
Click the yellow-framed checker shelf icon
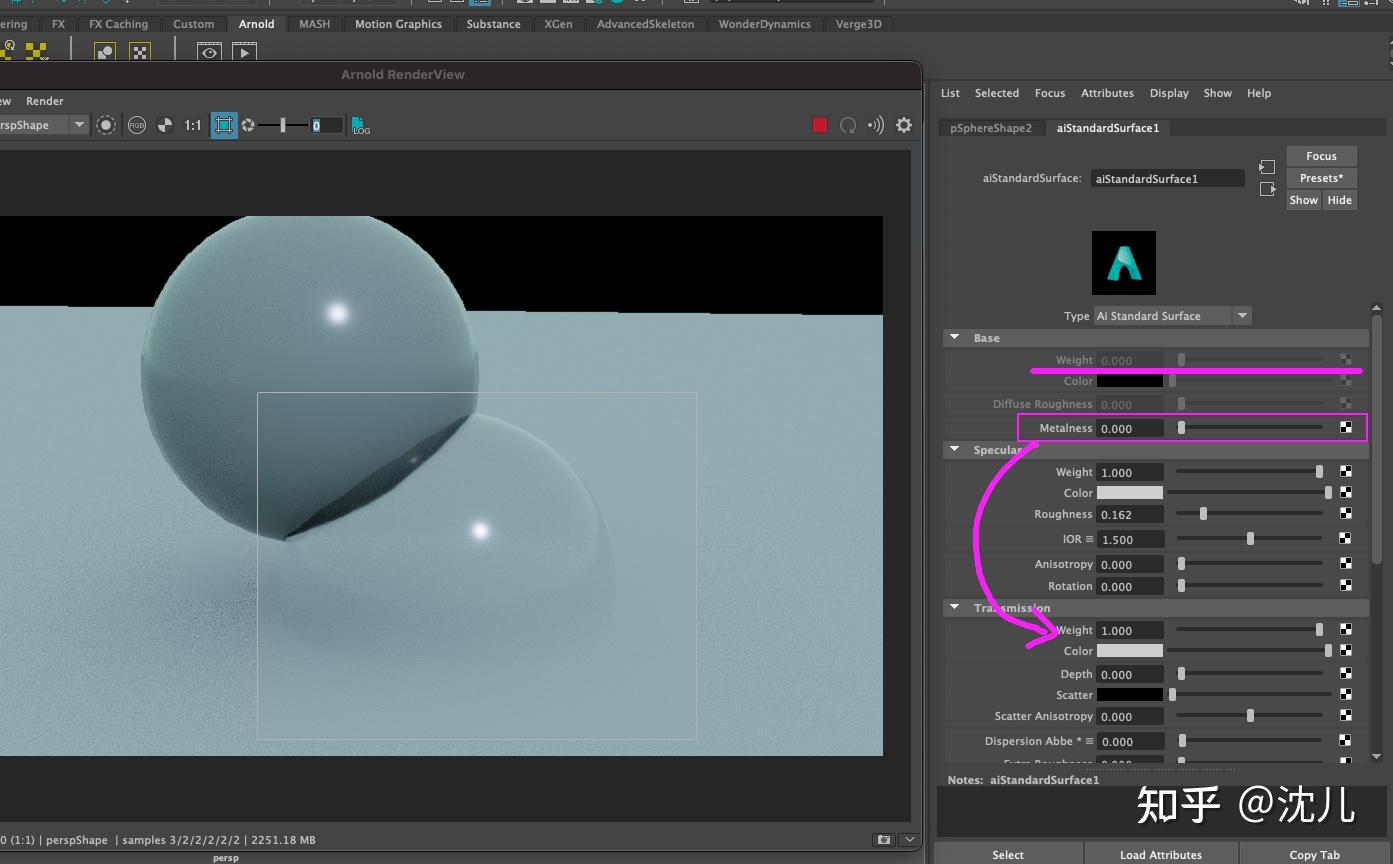click(139, 51)
